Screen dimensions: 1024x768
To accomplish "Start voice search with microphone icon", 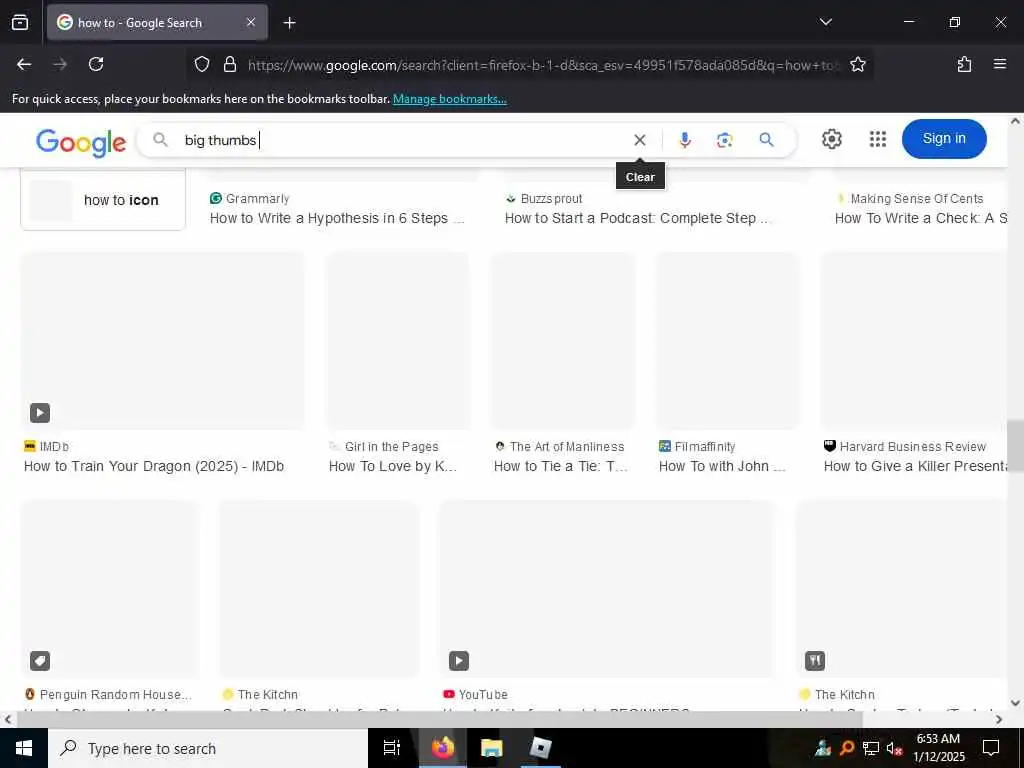I will click(x=684, y=140).
